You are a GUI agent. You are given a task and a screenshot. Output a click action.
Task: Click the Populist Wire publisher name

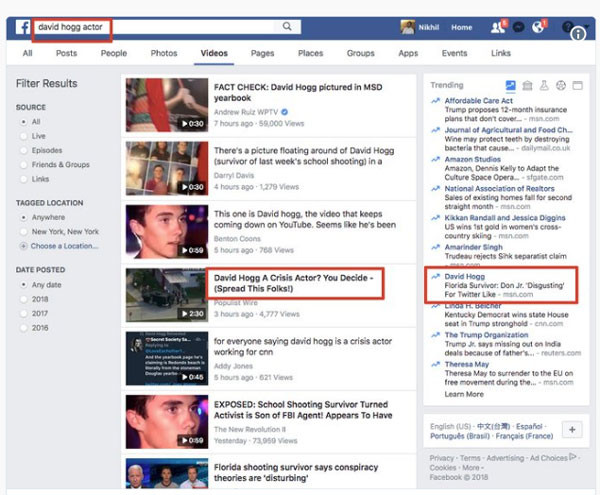tap(235, 303)
